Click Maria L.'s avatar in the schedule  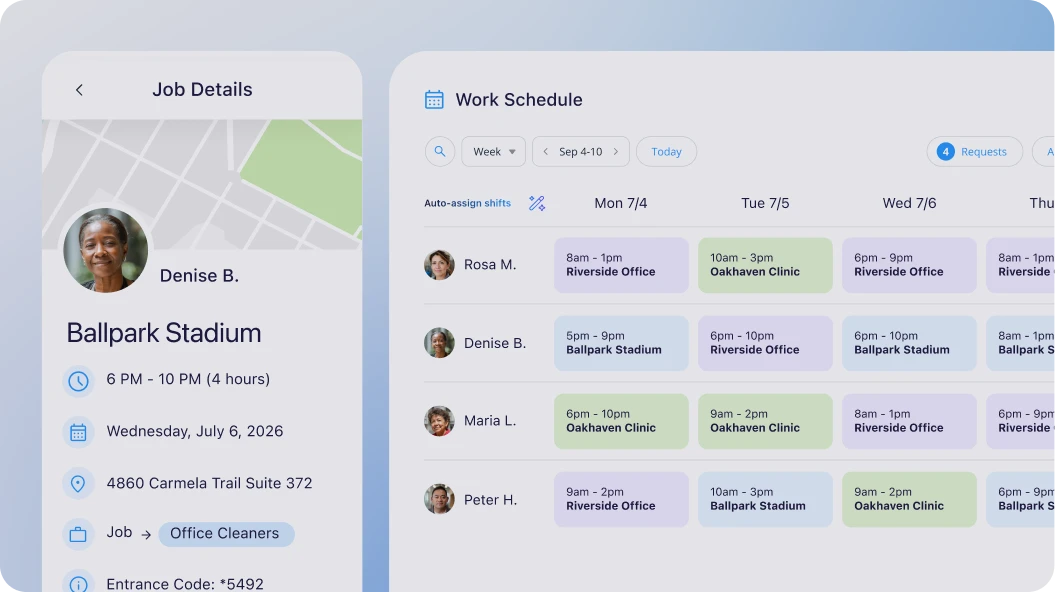pos(439,421)
